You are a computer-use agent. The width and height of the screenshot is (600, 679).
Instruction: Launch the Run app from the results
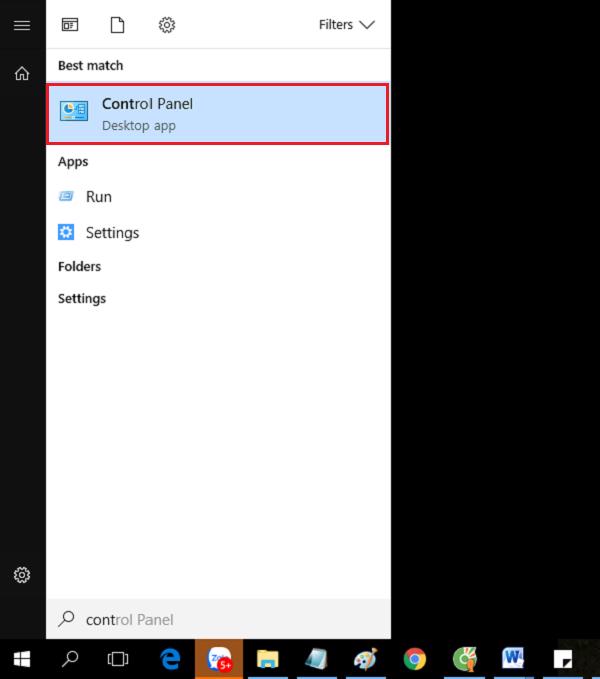pyautogui.click(x=98, y=197)
